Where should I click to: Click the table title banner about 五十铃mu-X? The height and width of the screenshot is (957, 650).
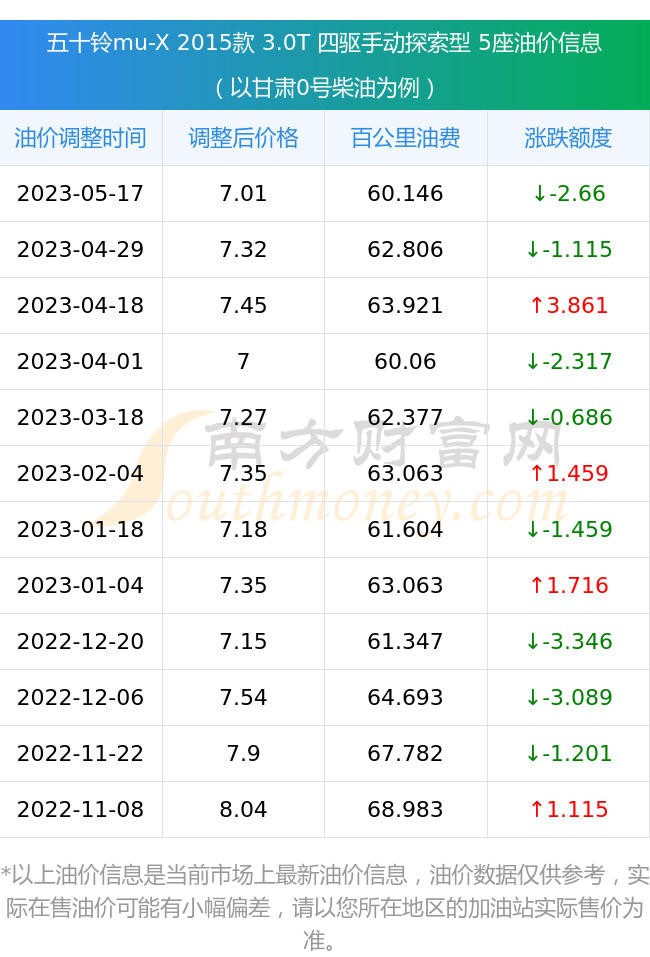coord(325,65)
